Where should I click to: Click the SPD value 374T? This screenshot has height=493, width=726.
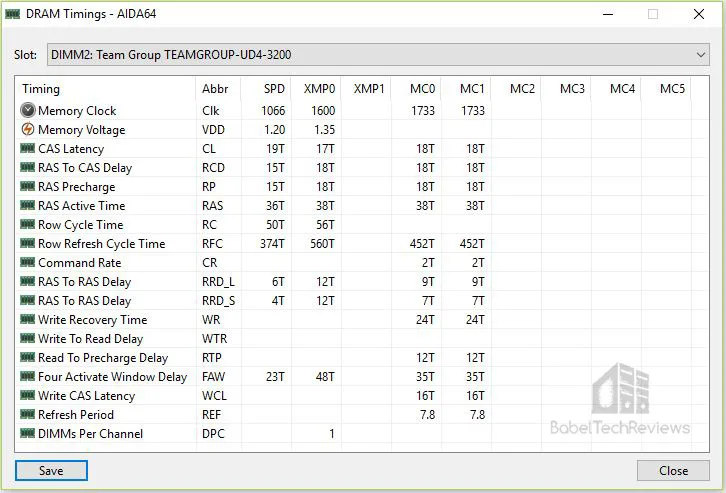272,243
